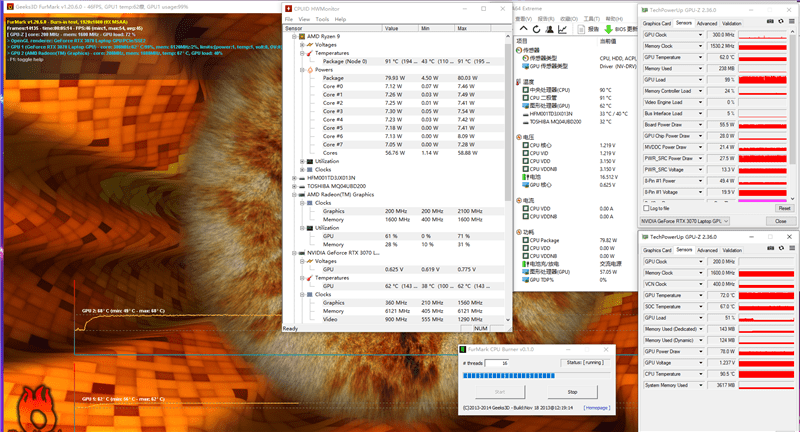This screenshot has width=800, height=432.
Task: Open hamburger menu in top GPU-Z window
Action: 791,21
